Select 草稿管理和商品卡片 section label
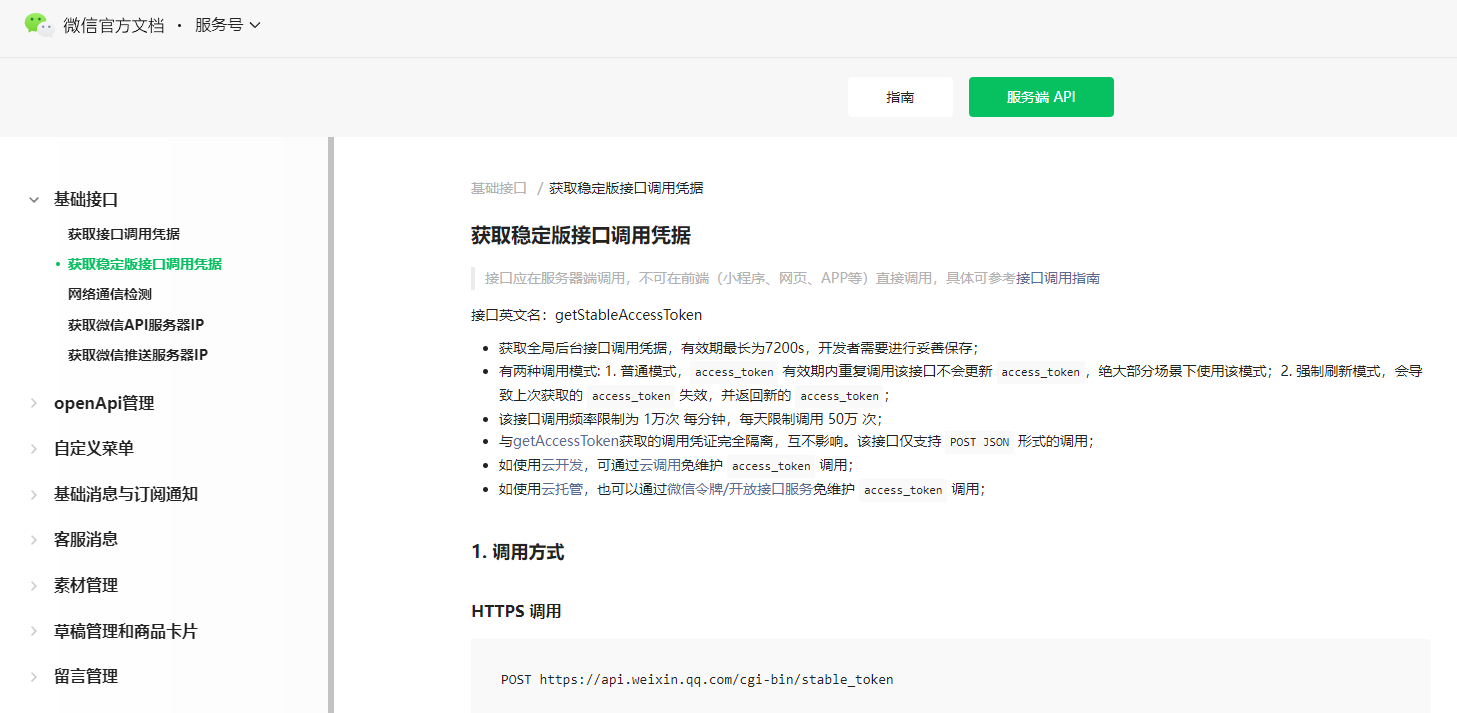 click(126, 632)
